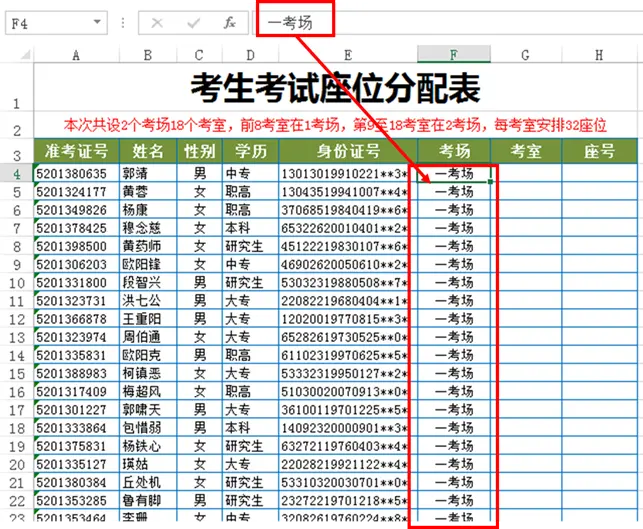Viewport: 643px width, 529px height.
Task: Click the error indicator triangle on cell A5
Action: point(36,185)
